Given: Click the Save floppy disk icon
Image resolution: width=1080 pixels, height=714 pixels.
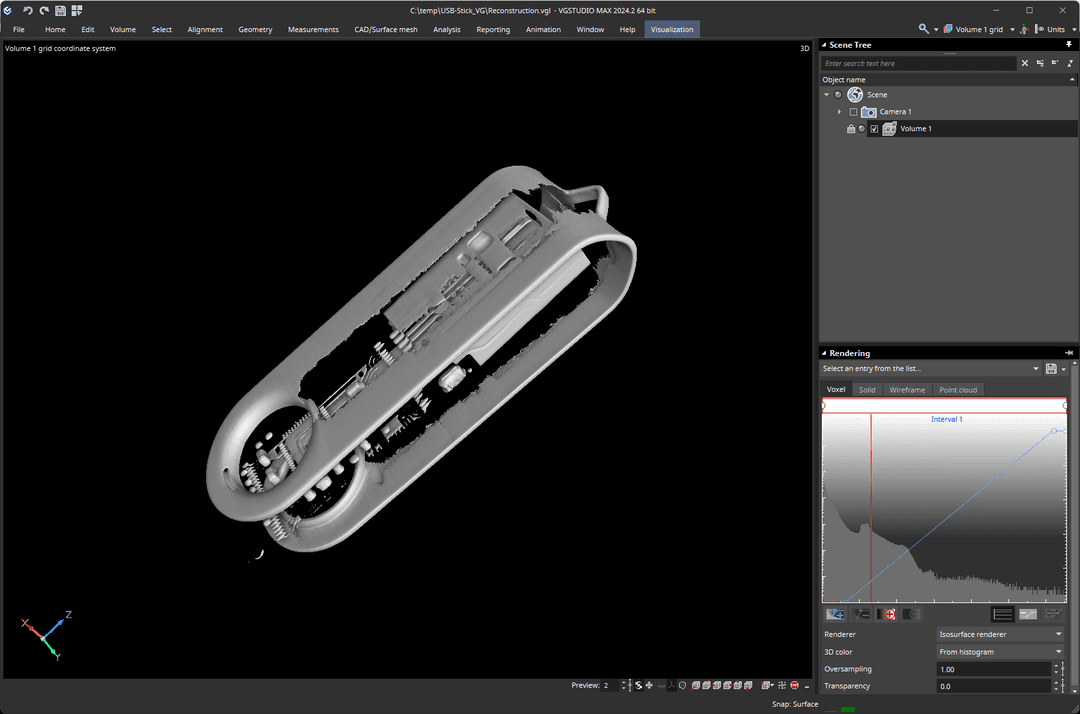Looking at the screenshot, I should [x=60, y=10].
